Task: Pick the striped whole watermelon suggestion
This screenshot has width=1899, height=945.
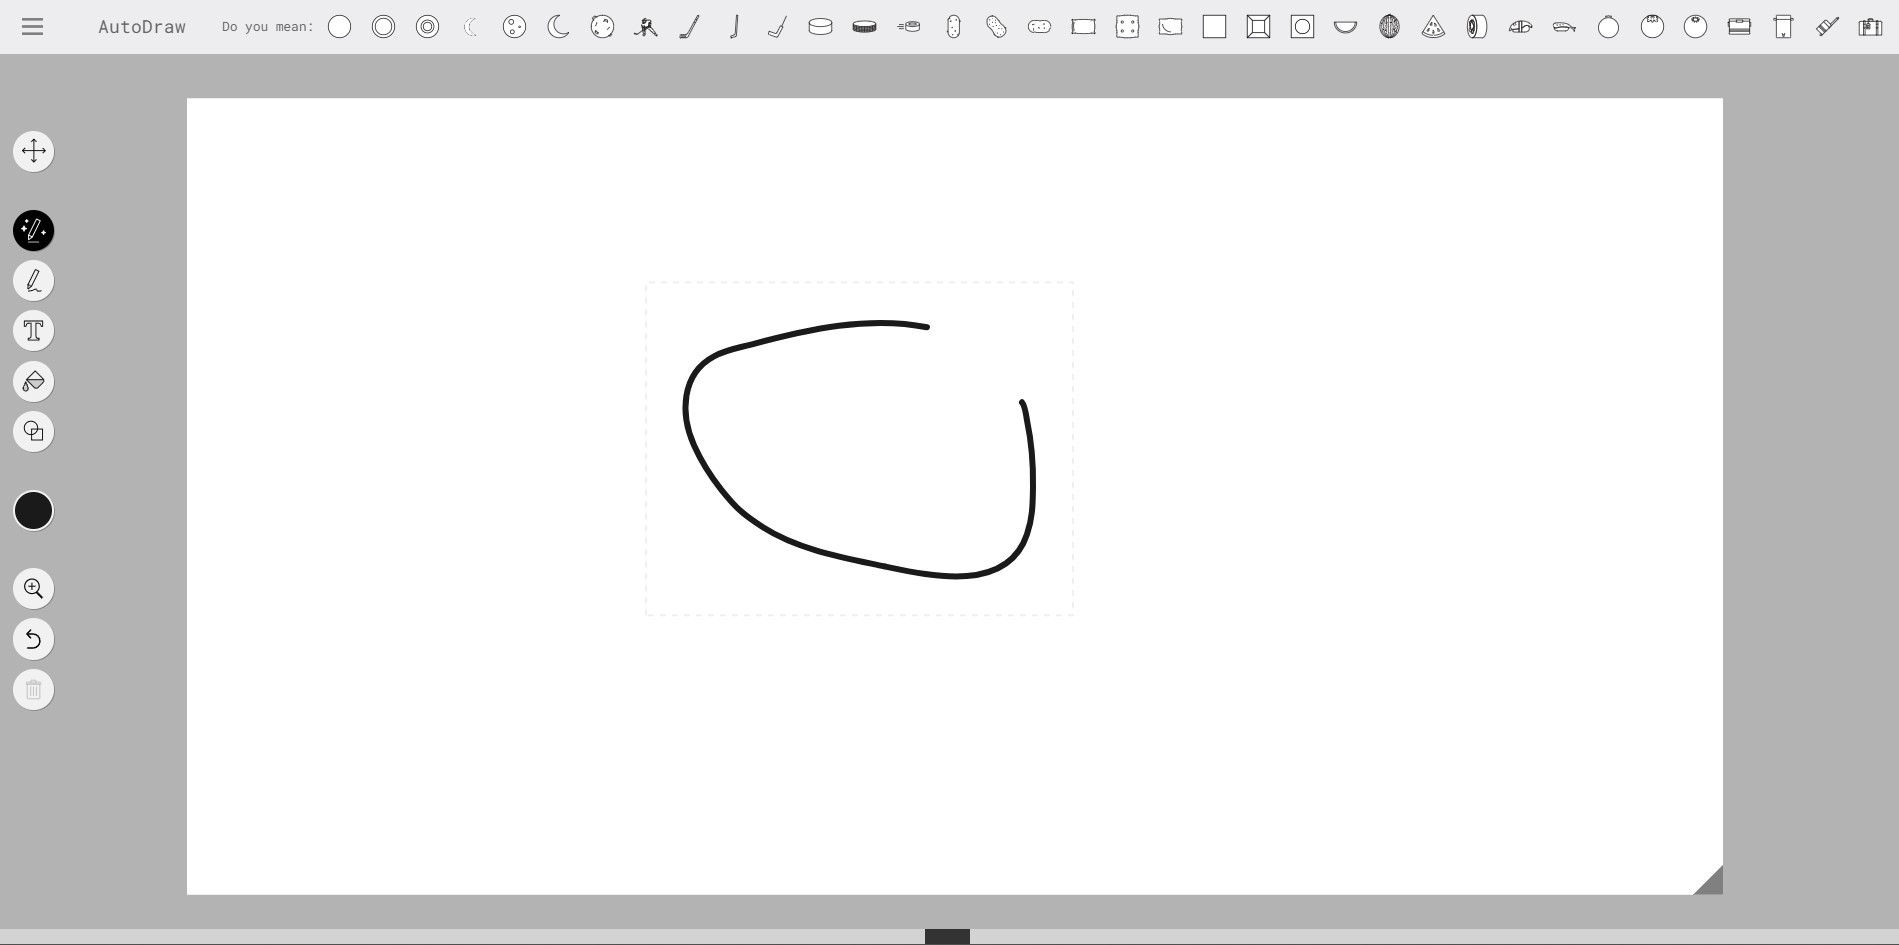Action: 1389,27
